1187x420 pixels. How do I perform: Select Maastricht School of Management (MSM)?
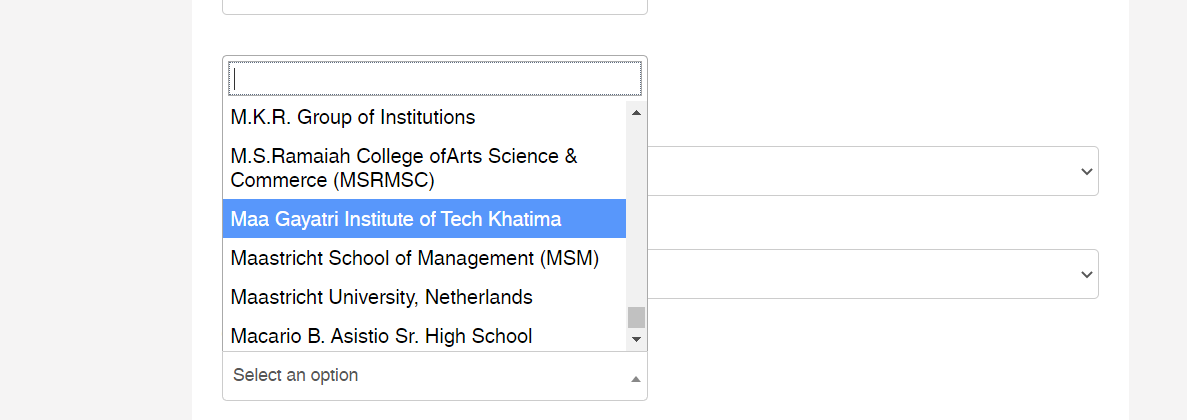click(x=414, y=258)
